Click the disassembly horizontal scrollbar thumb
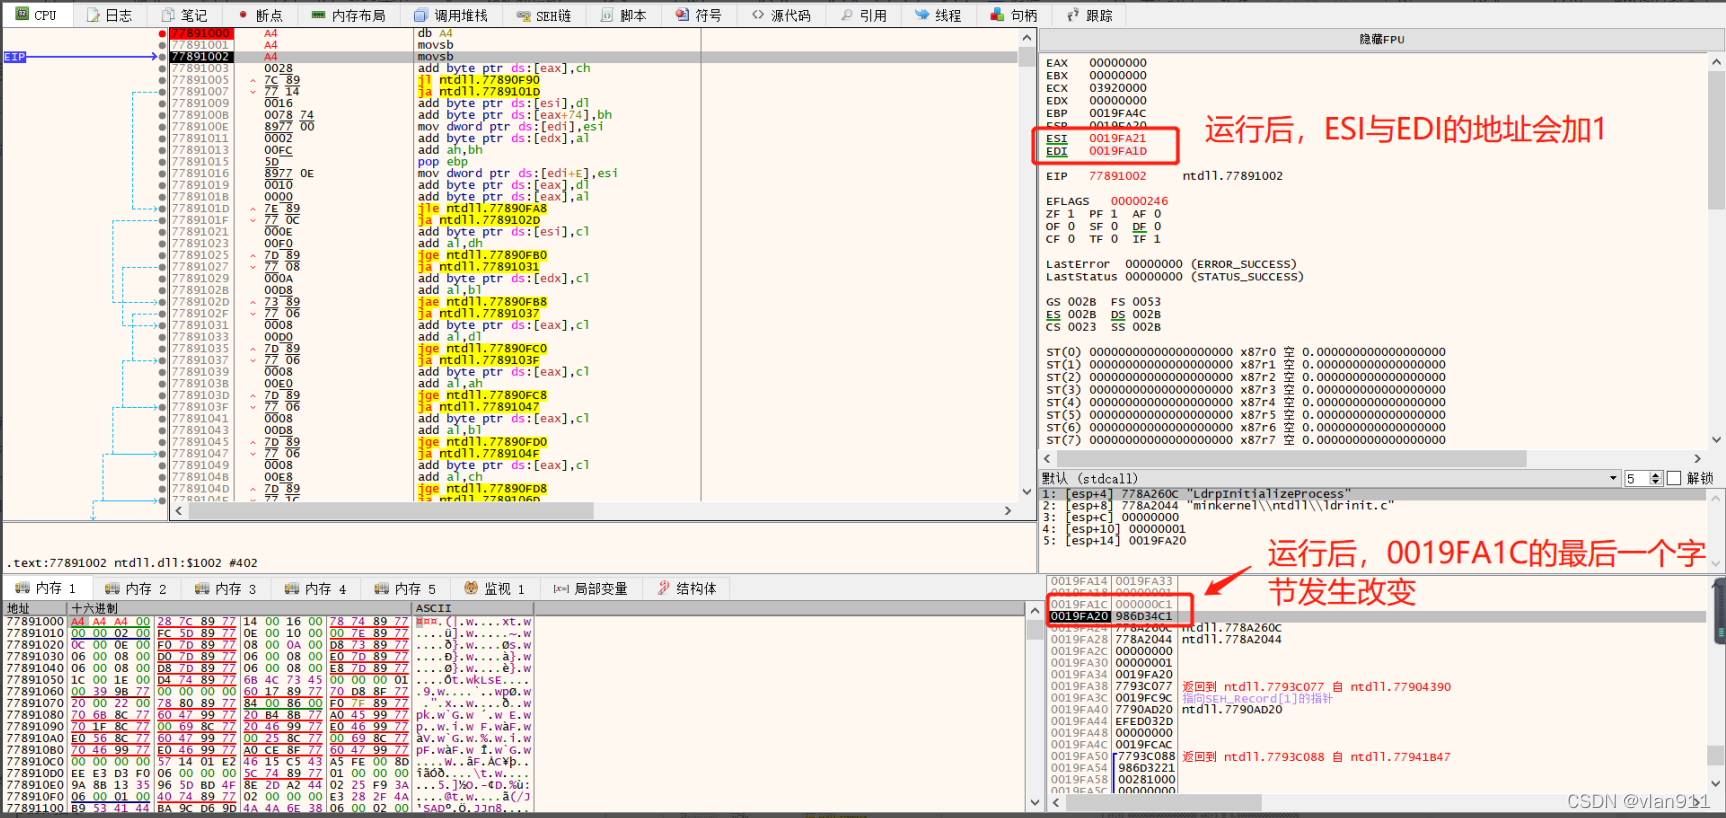Screen dimensions: 1726x818 pos(390,510)
